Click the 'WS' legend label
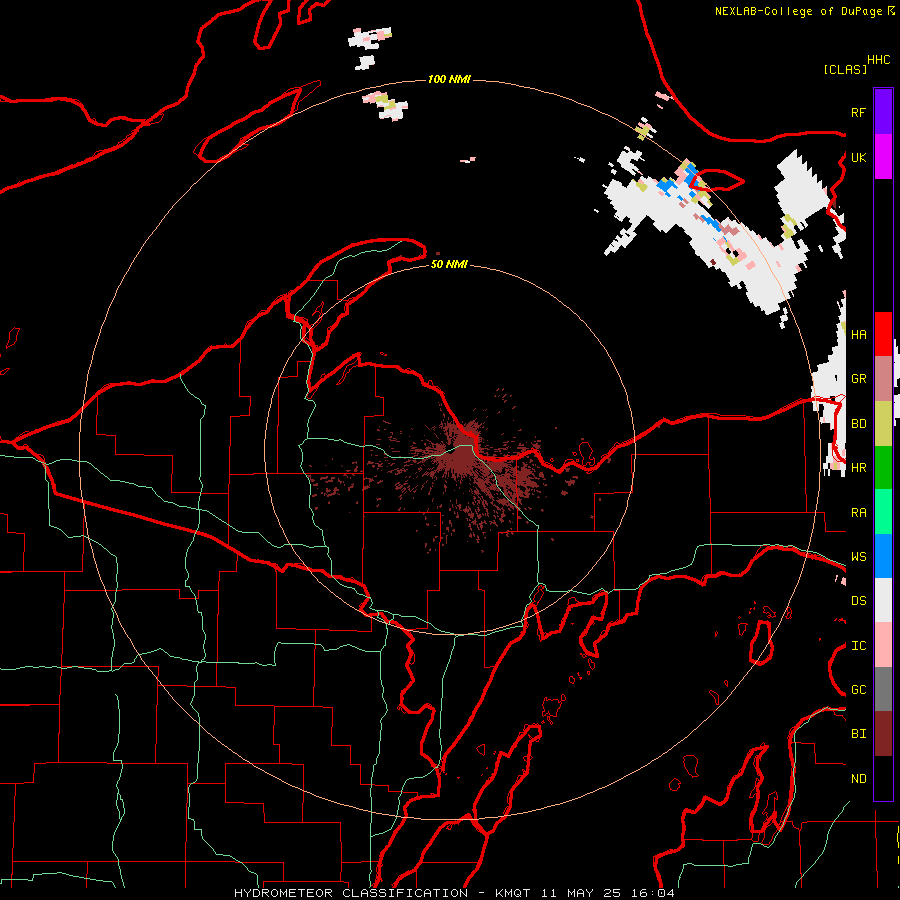The image size is (900, 900). click(858, 557)
